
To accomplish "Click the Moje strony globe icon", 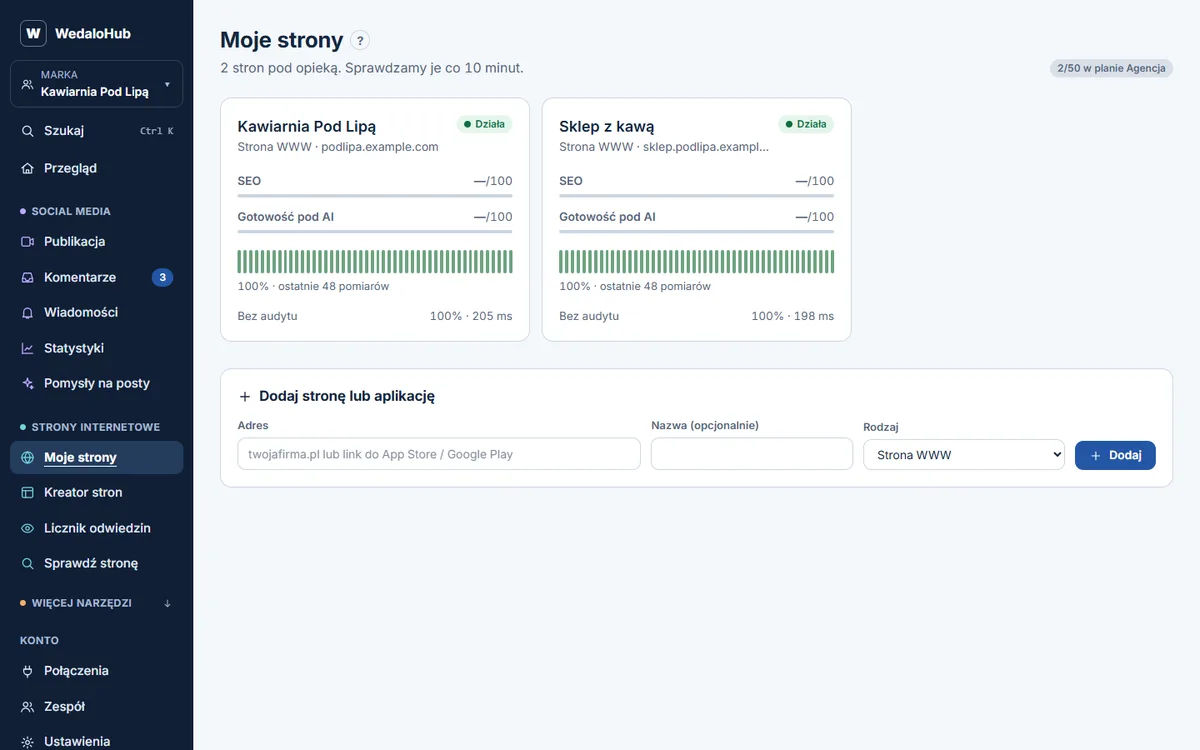I will [x=28, y=458].
